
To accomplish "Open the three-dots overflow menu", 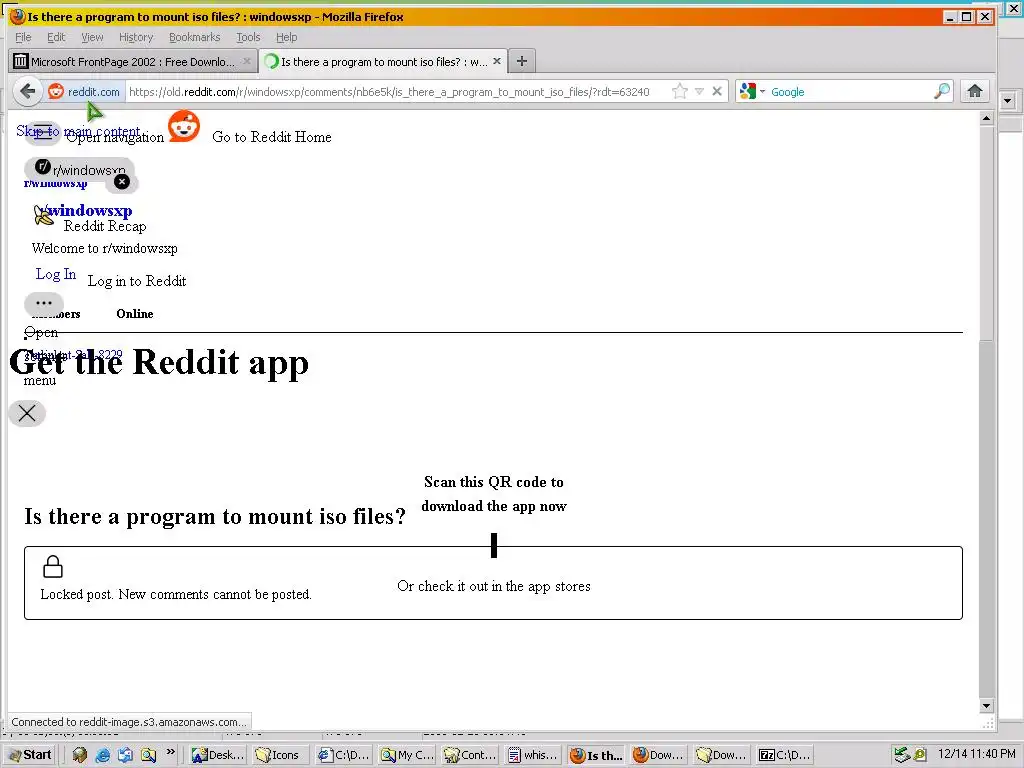I will tap(44, 303).
